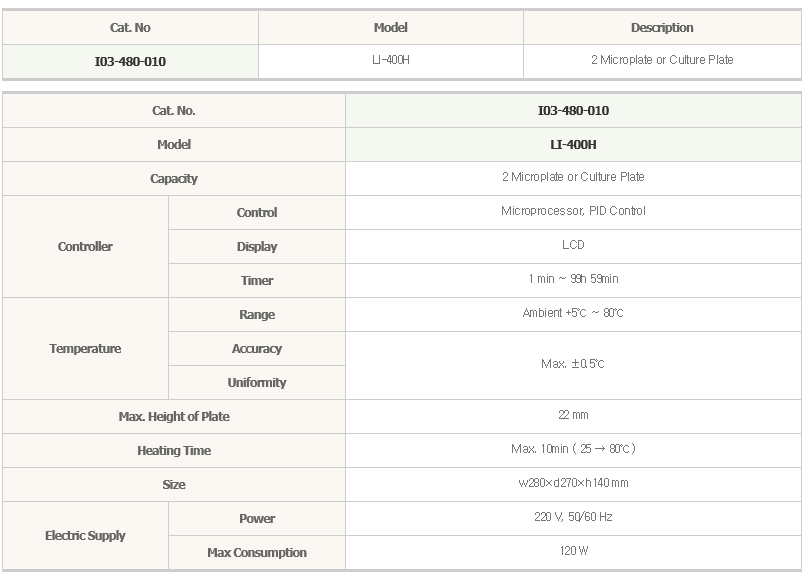Select the Max Consumption label
This screenshot has width=806, height=573.
[x=257, y=553]
